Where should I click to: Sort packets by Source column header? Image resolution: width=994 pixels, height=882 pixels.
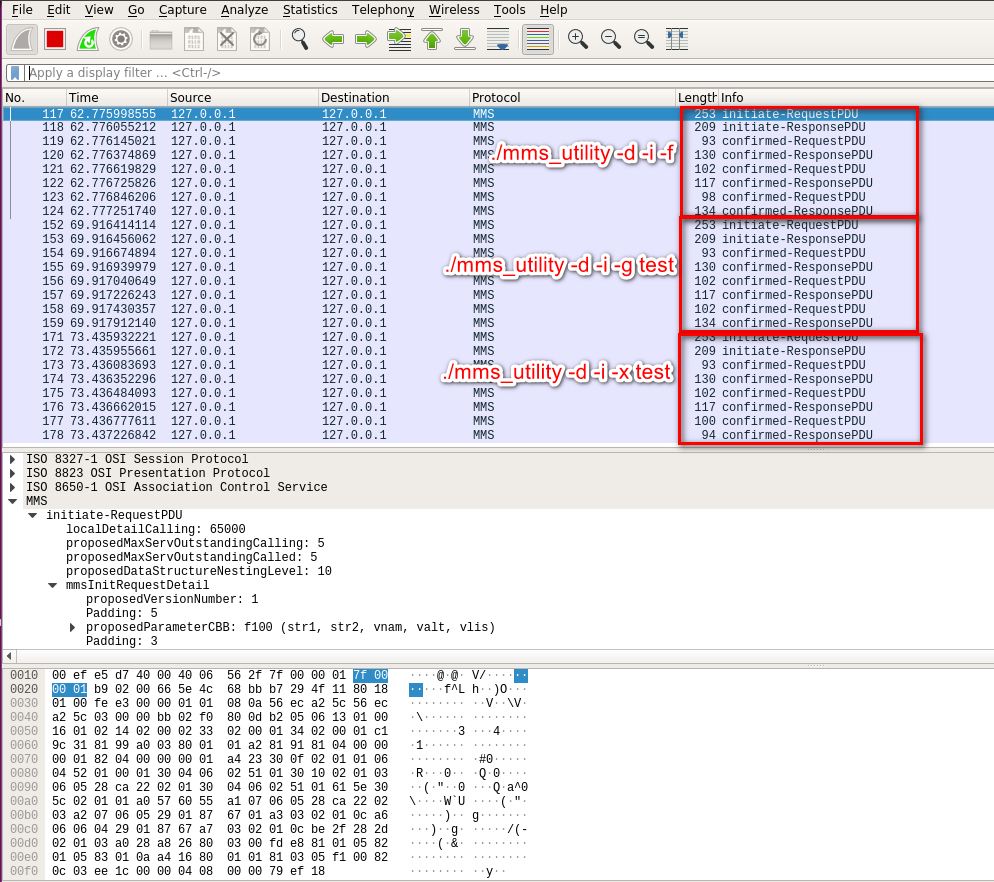[243, 98]
